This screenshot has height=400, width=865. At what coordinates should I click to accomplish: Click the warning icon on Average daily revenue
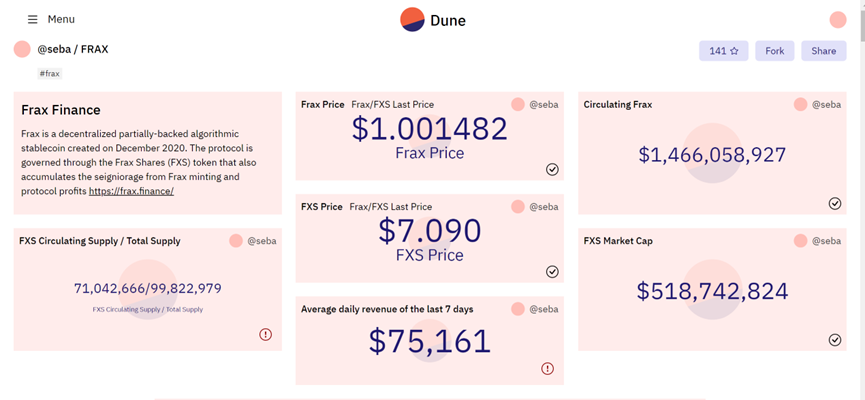(547, 369)
